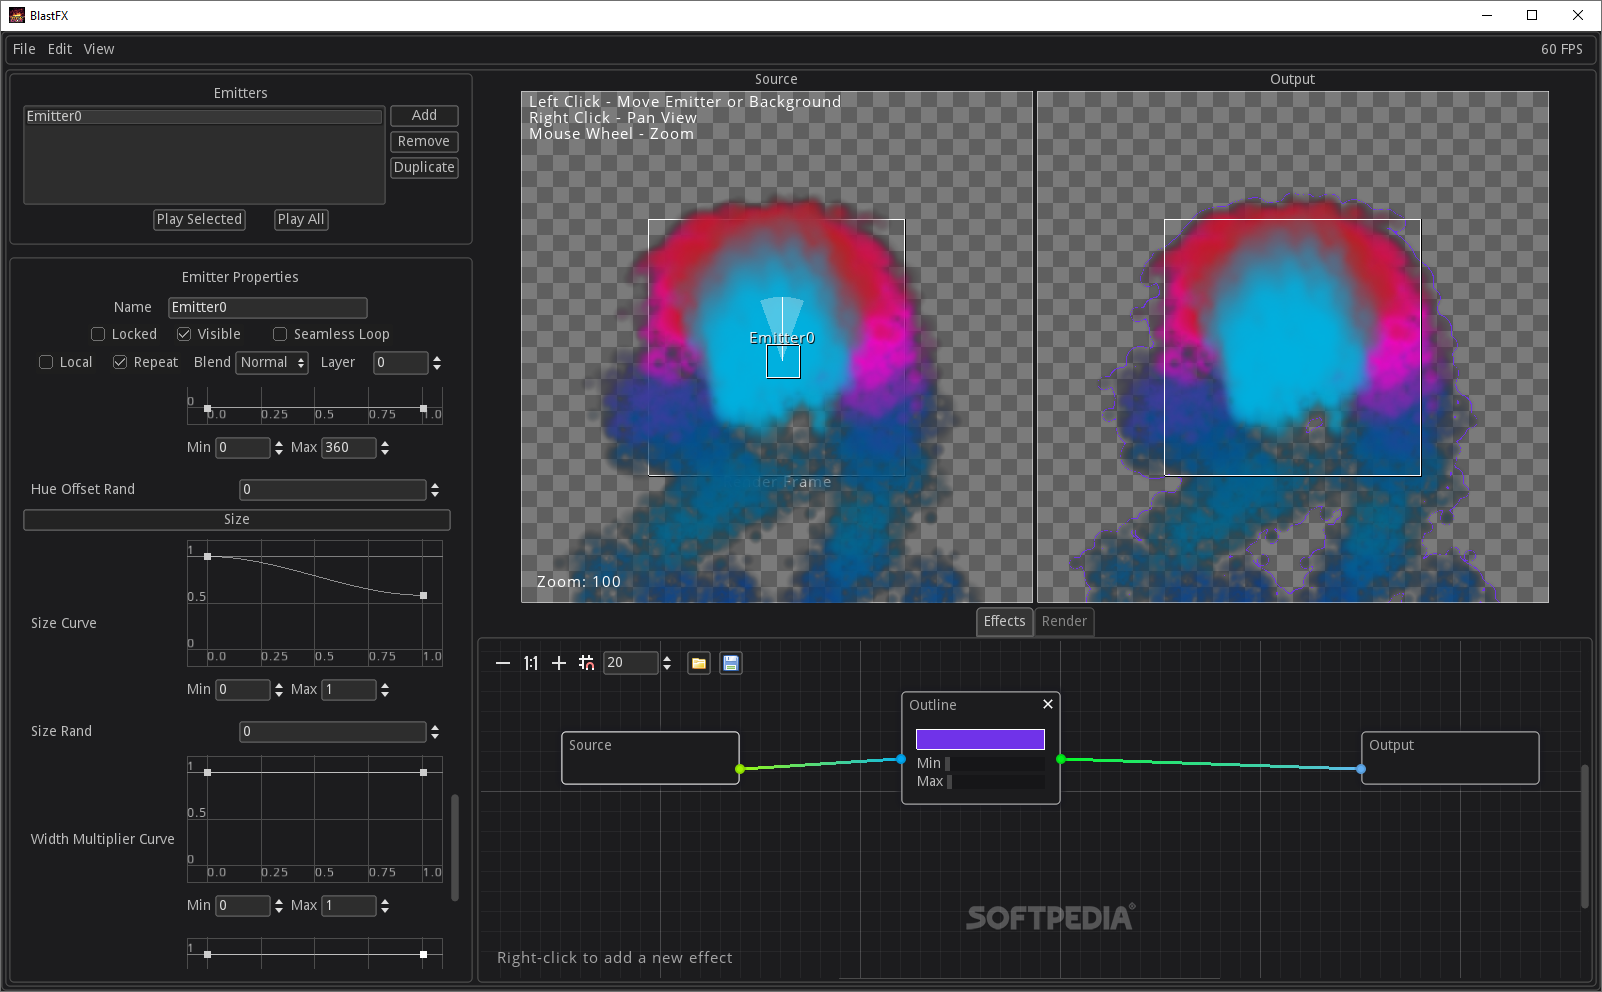The width and height of the screenshot is (1602, 992).
Task: Save effects with floppy disk icon
Action: 731,663
